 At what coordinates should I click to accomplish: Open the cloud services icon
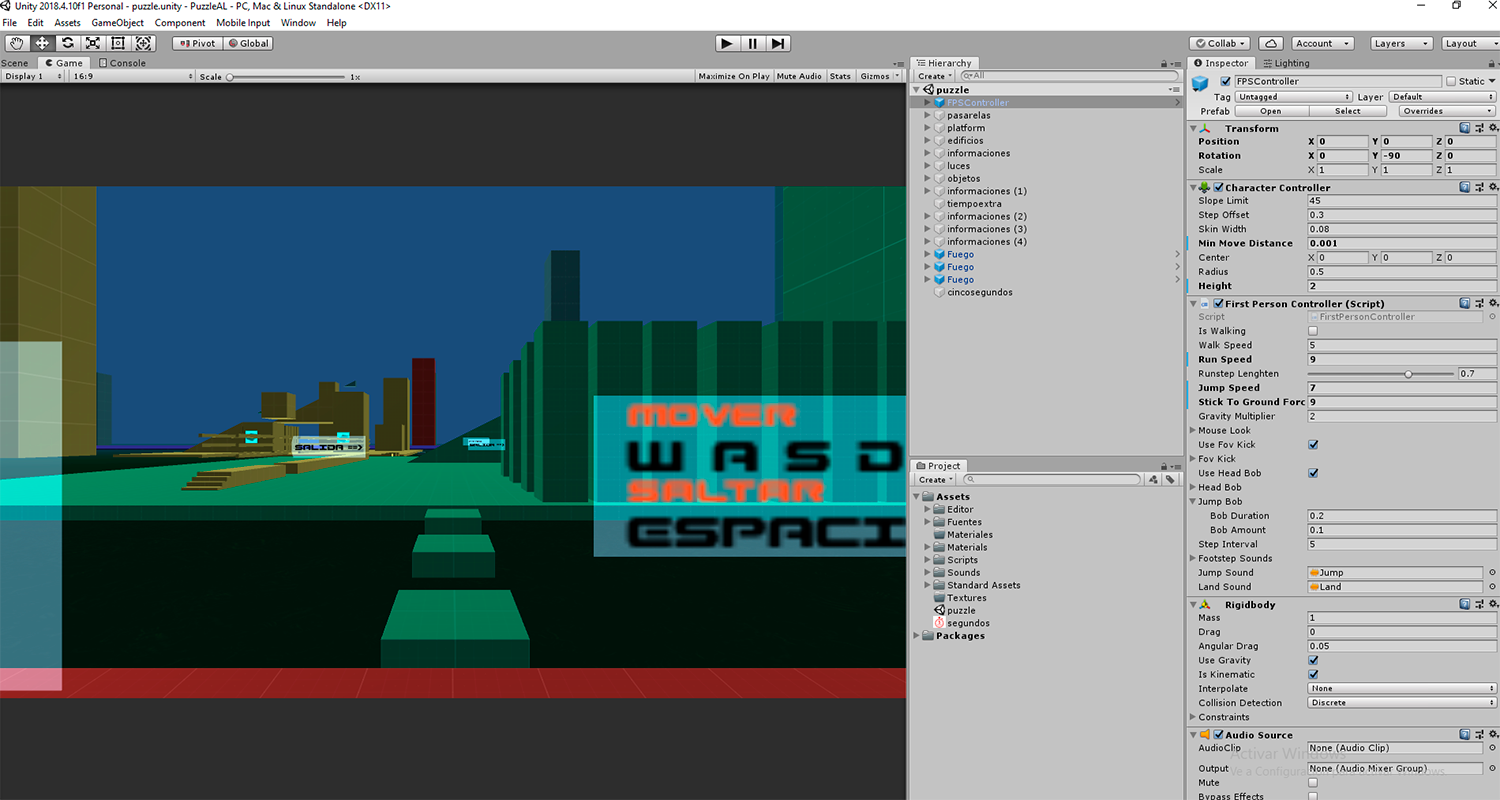pyautogui.click(x=1270, y=43)
